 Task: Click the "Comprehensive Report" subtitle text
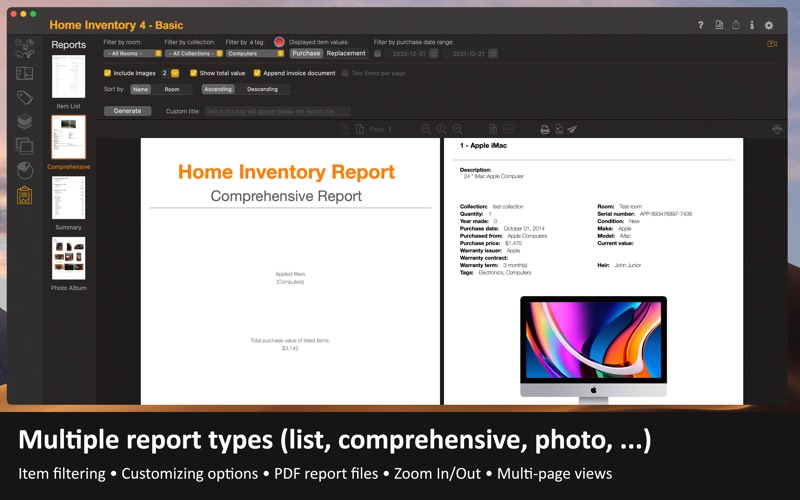[x=286, y=196]
